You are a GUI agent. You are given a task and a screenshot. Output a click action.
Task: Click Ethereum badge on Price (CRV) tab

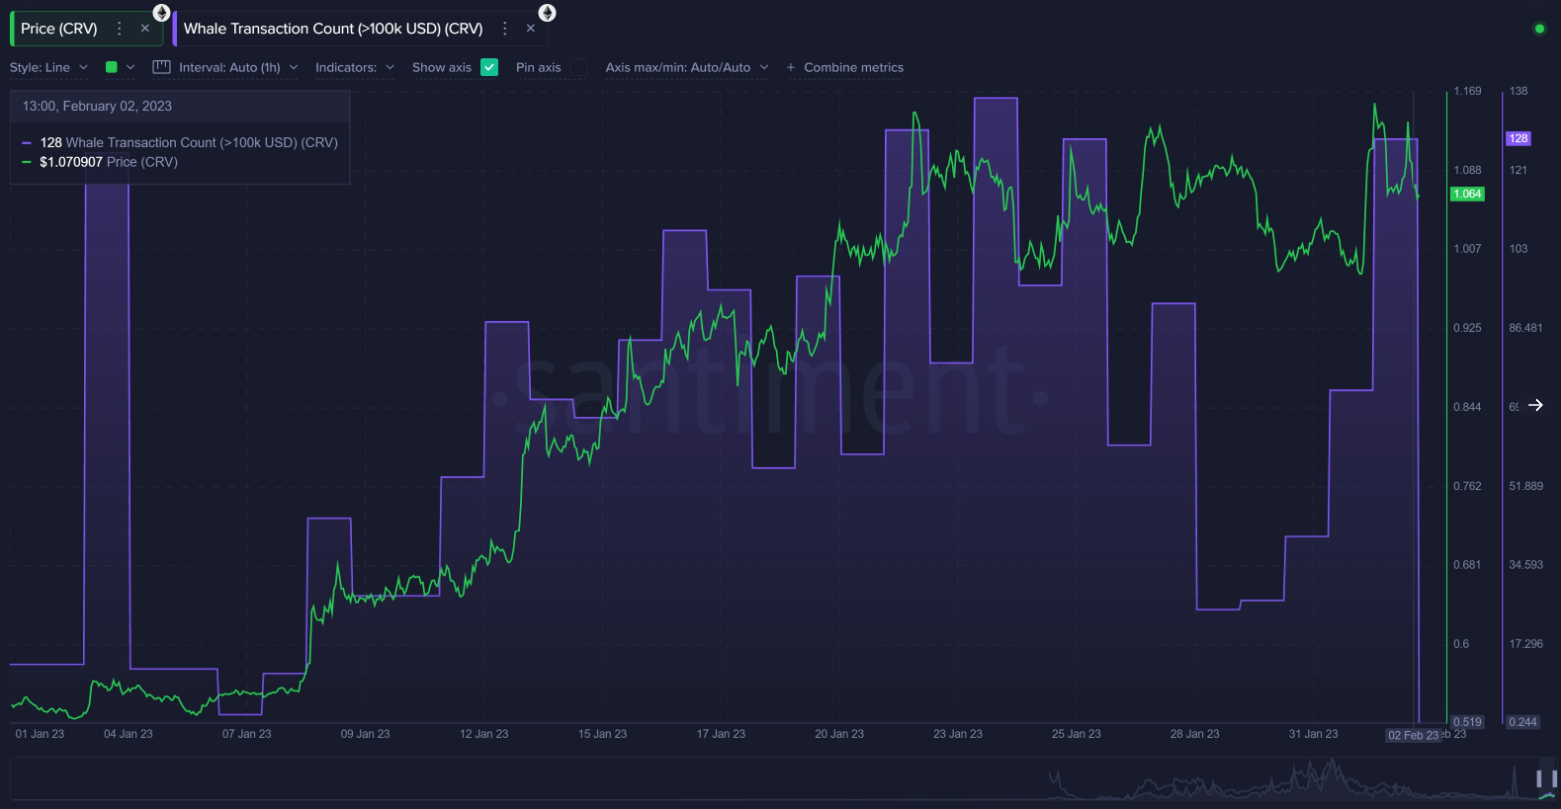click(x=161, y=12)
